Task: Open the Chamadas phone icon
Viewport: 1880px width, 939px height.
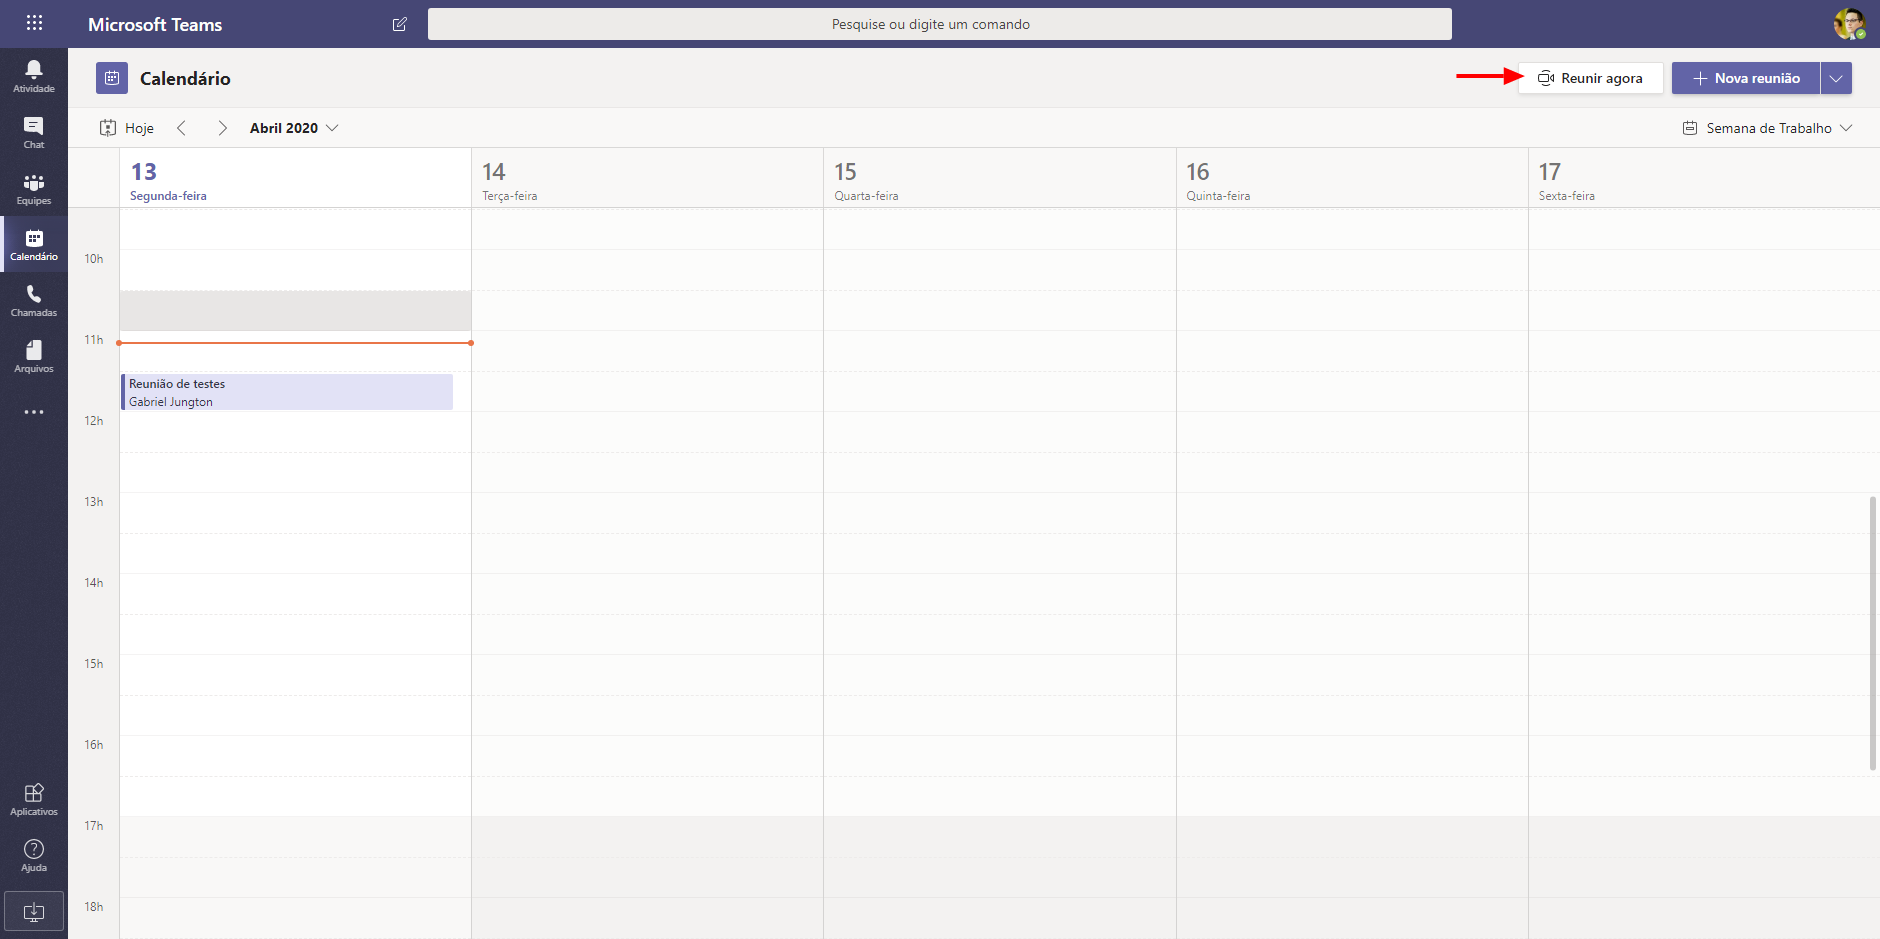Action: point(34,300)
